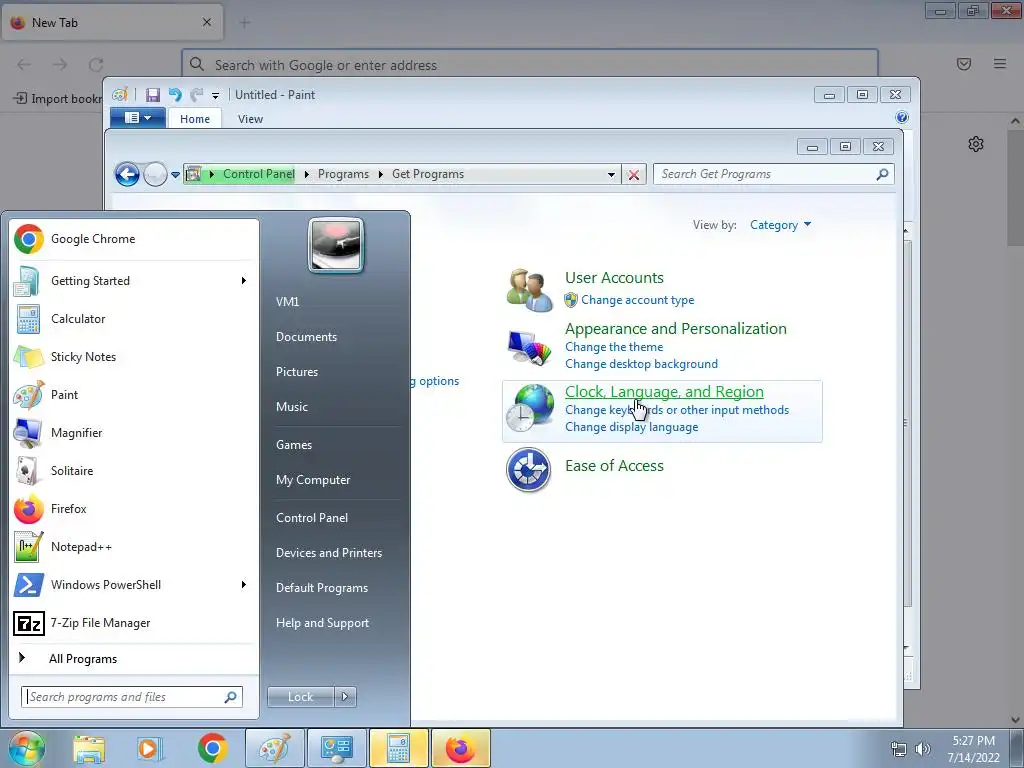The height and width of the screenshot is (768, 1024).
Task: Open Help and Support entry
Action: (322, 623)
